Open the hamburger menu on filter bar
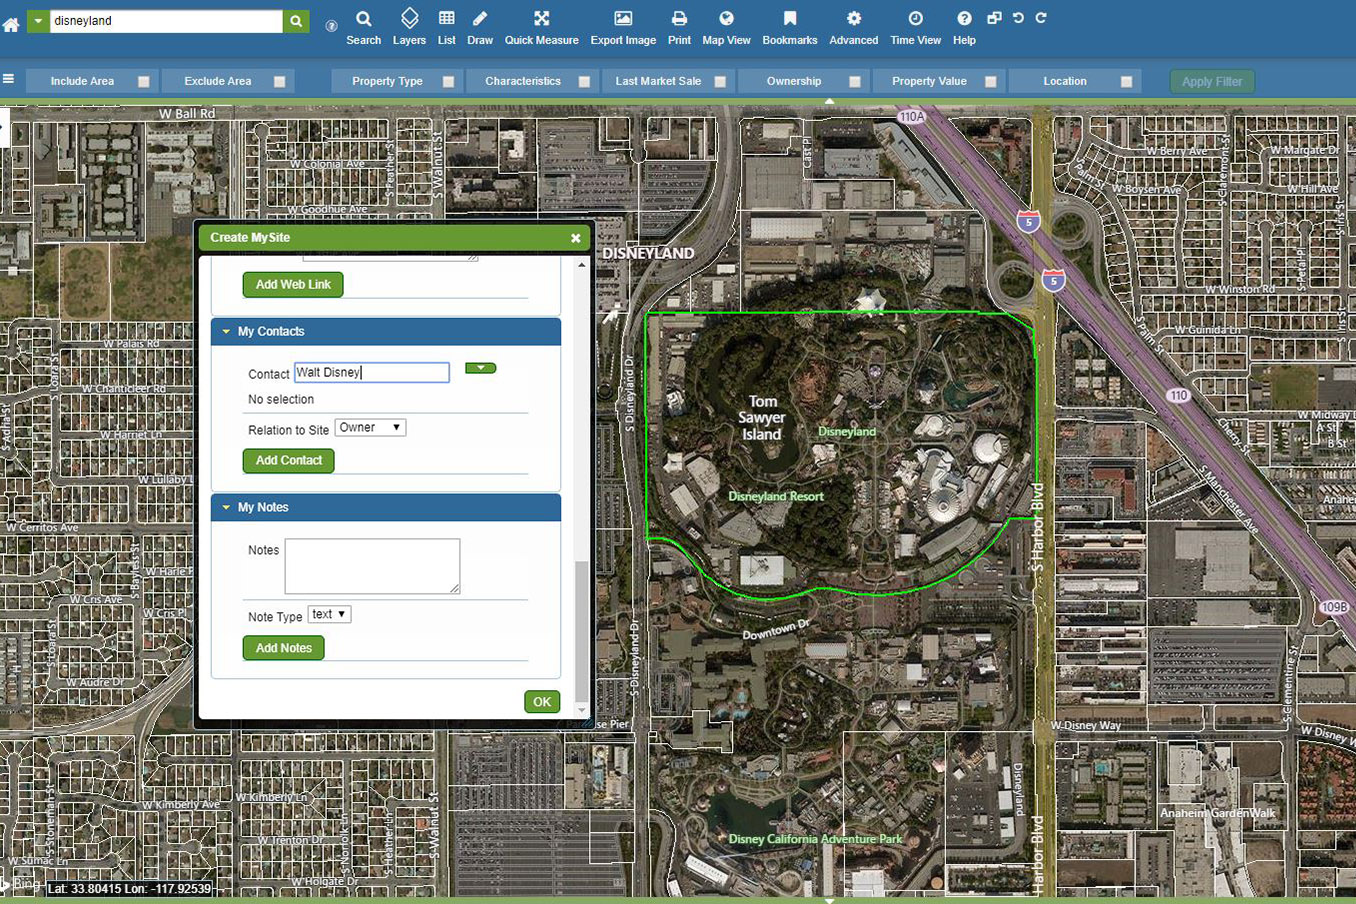 [x=8, y=79]
